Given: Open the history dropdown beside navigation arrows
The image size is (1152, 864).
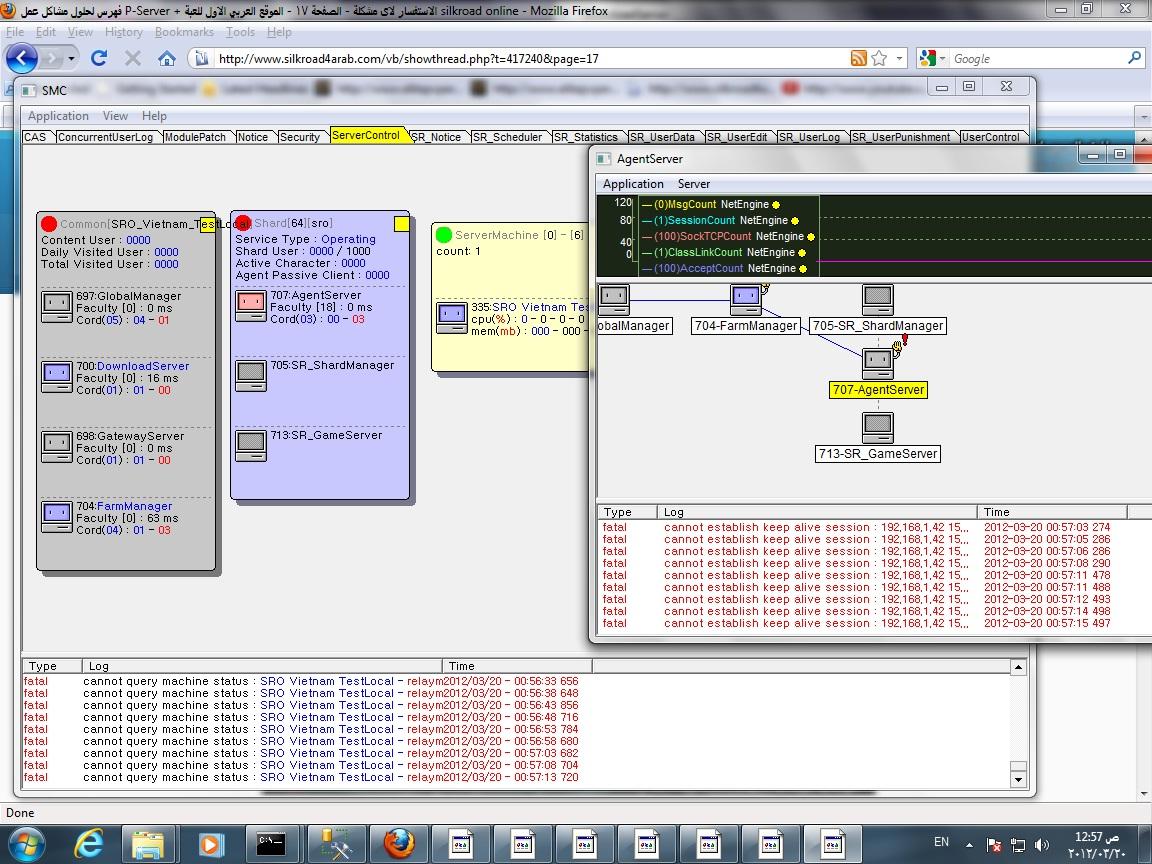Looking at the screenshot, I should click(x=71, y=58).
